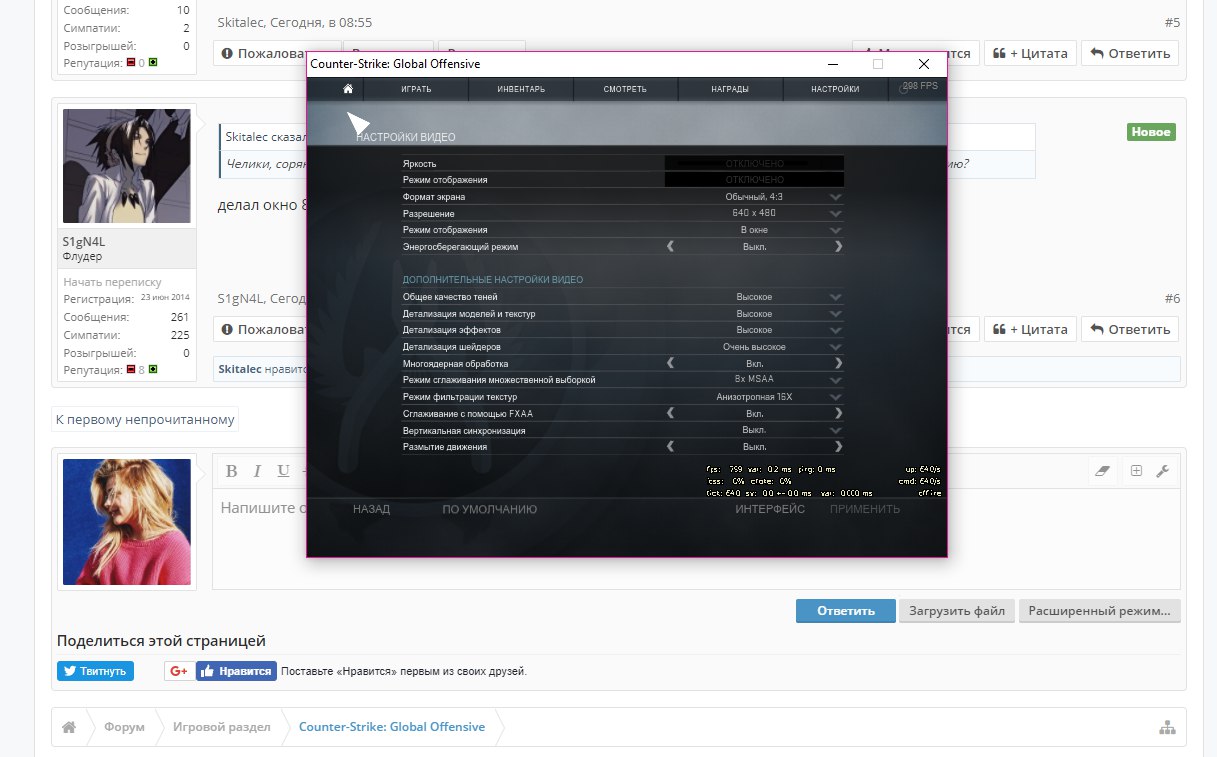Reply to post #6 via Ответить
This screenshot has height=757, width=1217.
[x=1130, y=329]
